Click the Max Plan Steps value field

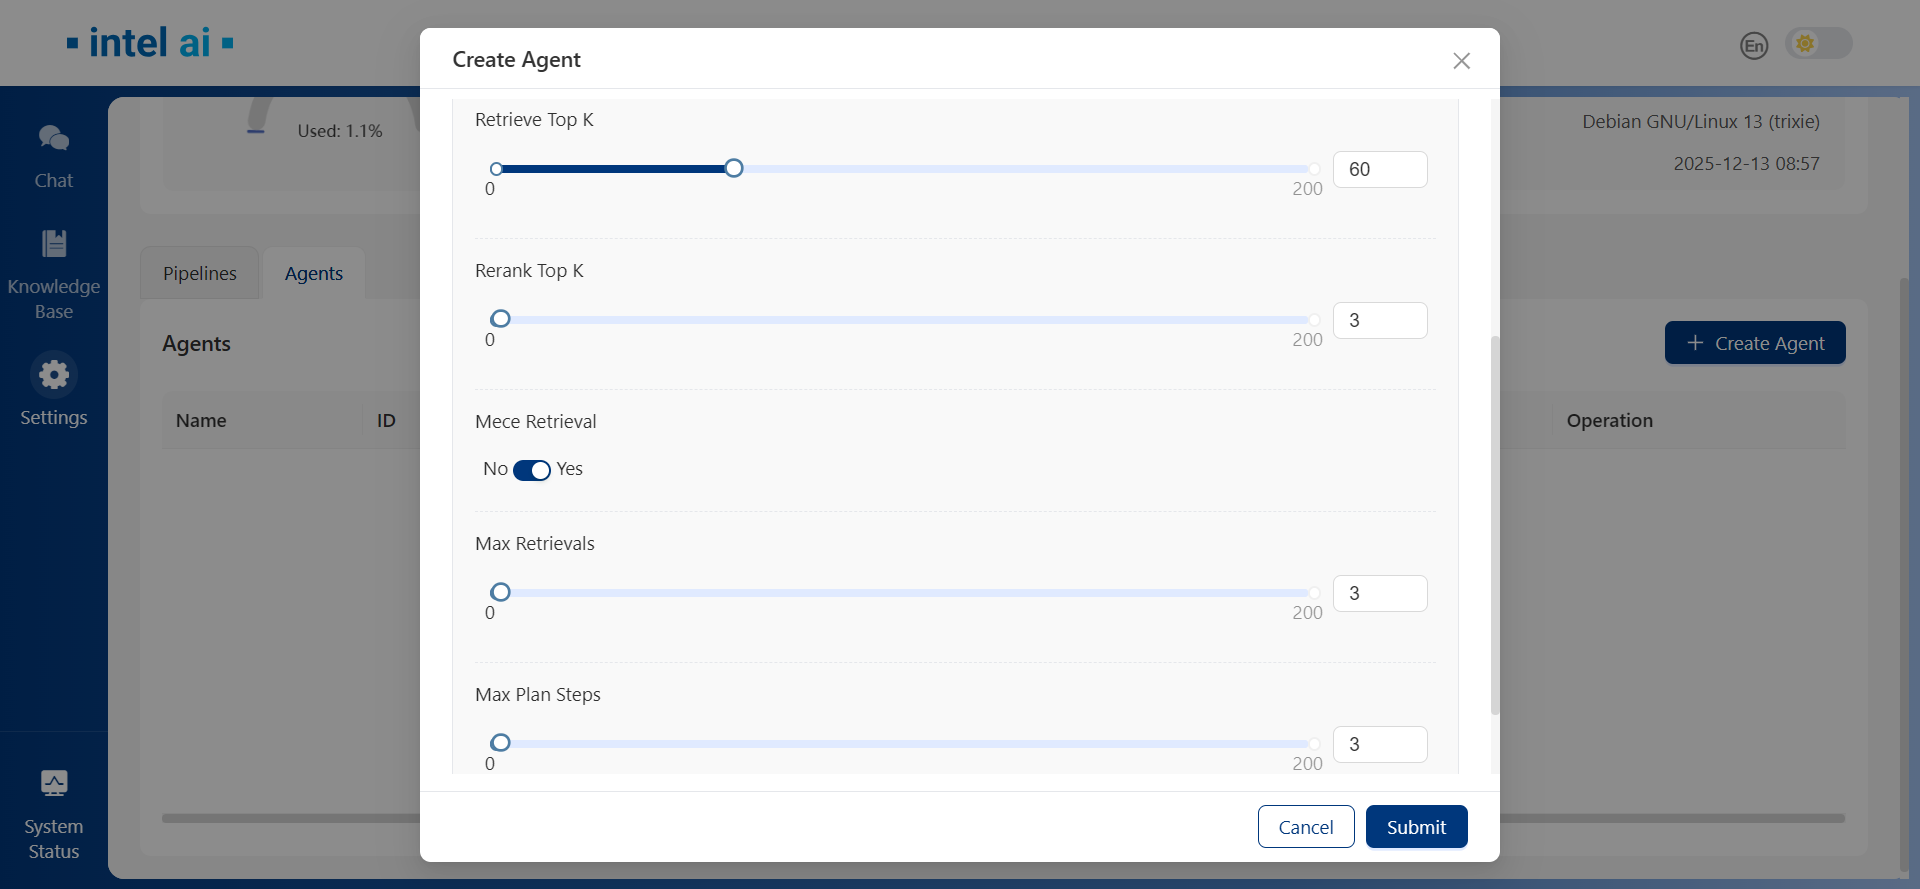1379,745
